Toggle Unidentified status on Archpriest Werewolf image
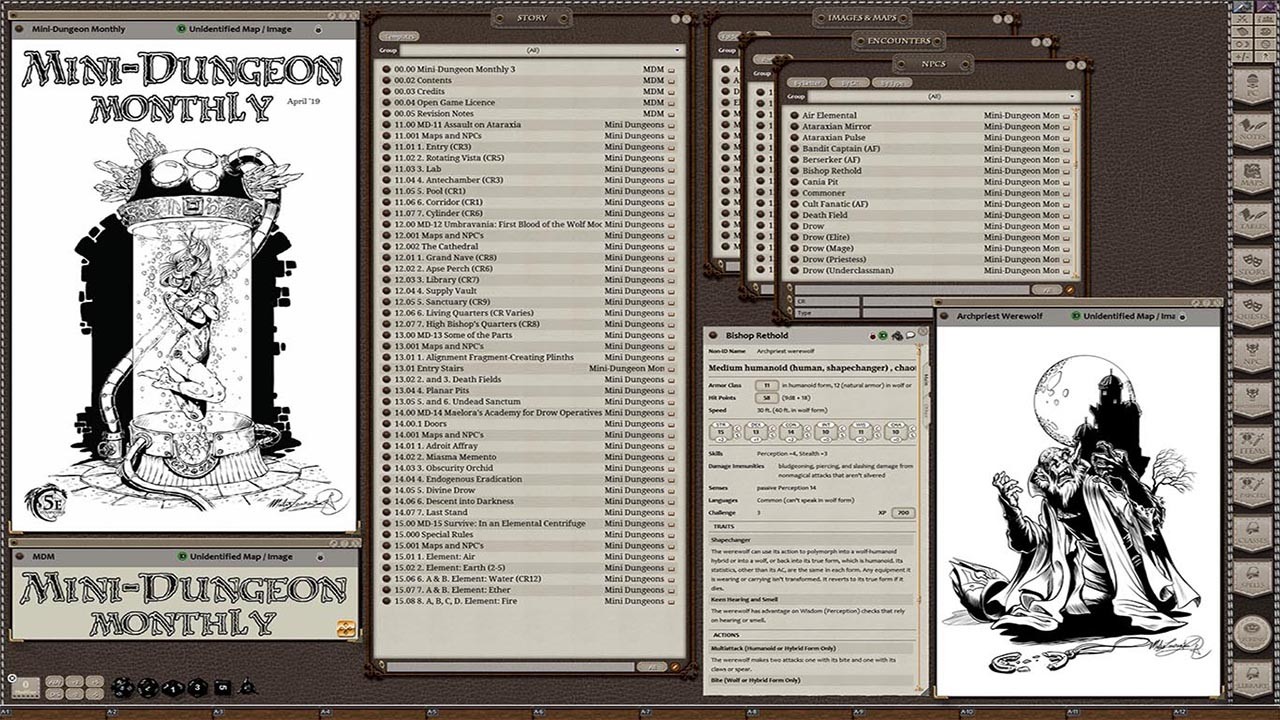 point(1076,316)
